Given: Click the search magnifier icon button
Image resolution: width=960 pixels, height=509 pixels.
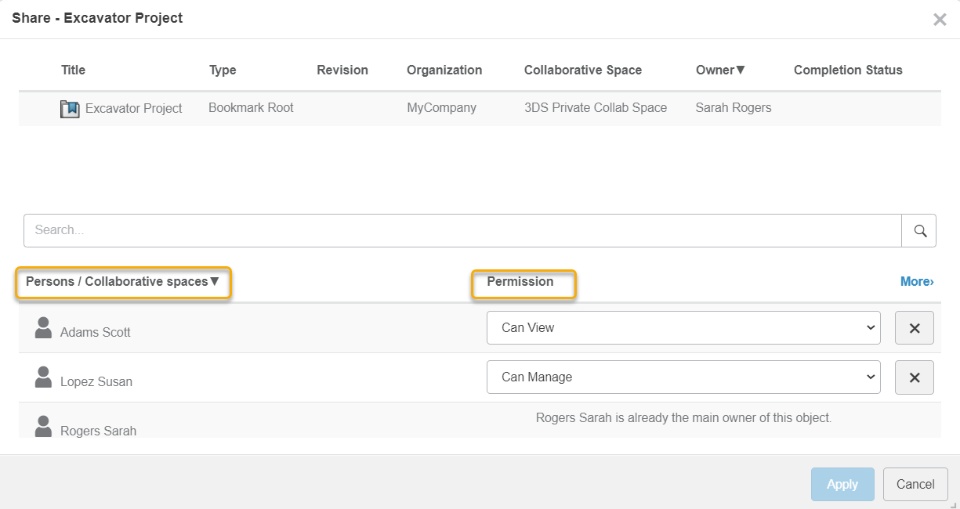Looking at the screenshot, I should tap(919, 230).
